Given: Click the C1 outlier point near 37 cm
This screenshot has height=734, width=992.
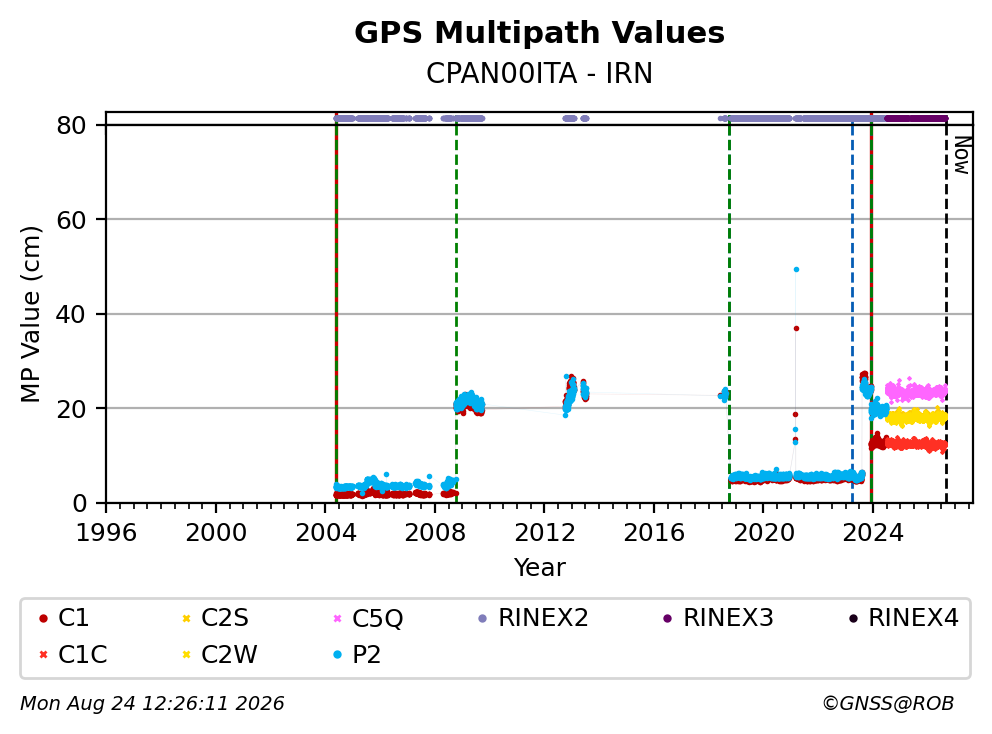Looking at the screenshot, I should click(x=797, y=328).
